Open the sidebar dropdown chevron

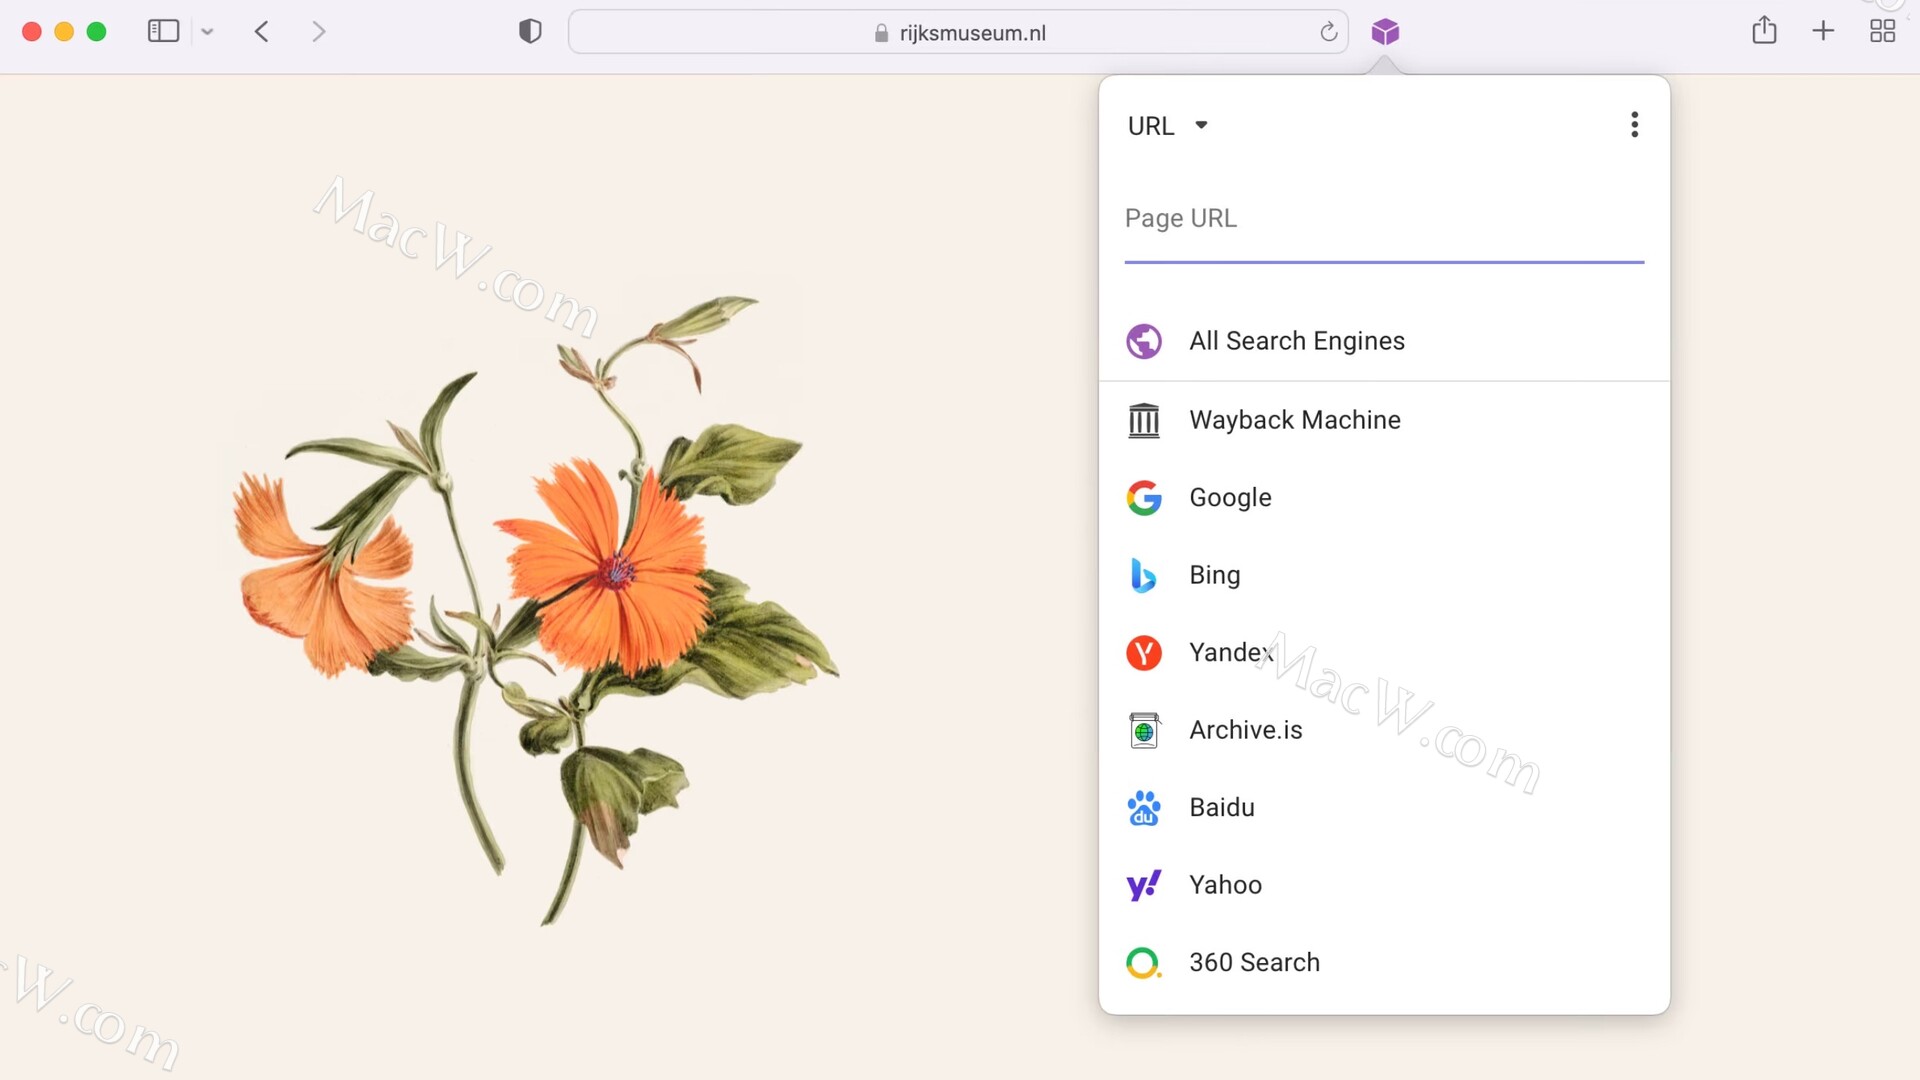point(207,32)
